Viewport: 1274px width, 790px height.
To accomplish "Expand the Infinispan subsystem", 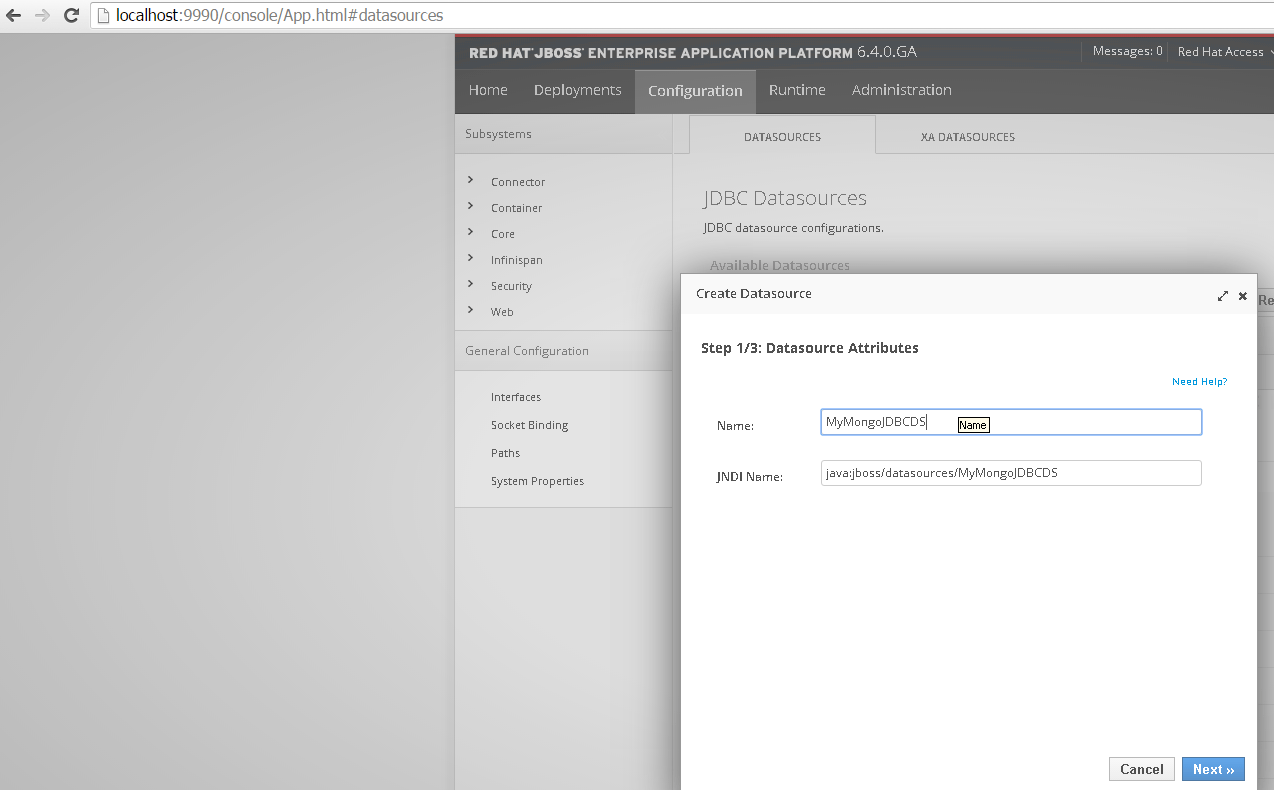I will point(471,259).
